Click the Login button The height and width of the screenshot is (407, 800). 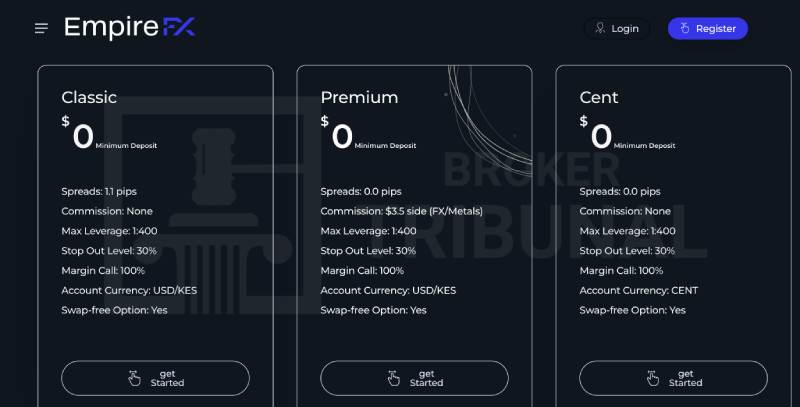(x=617, y=29)
